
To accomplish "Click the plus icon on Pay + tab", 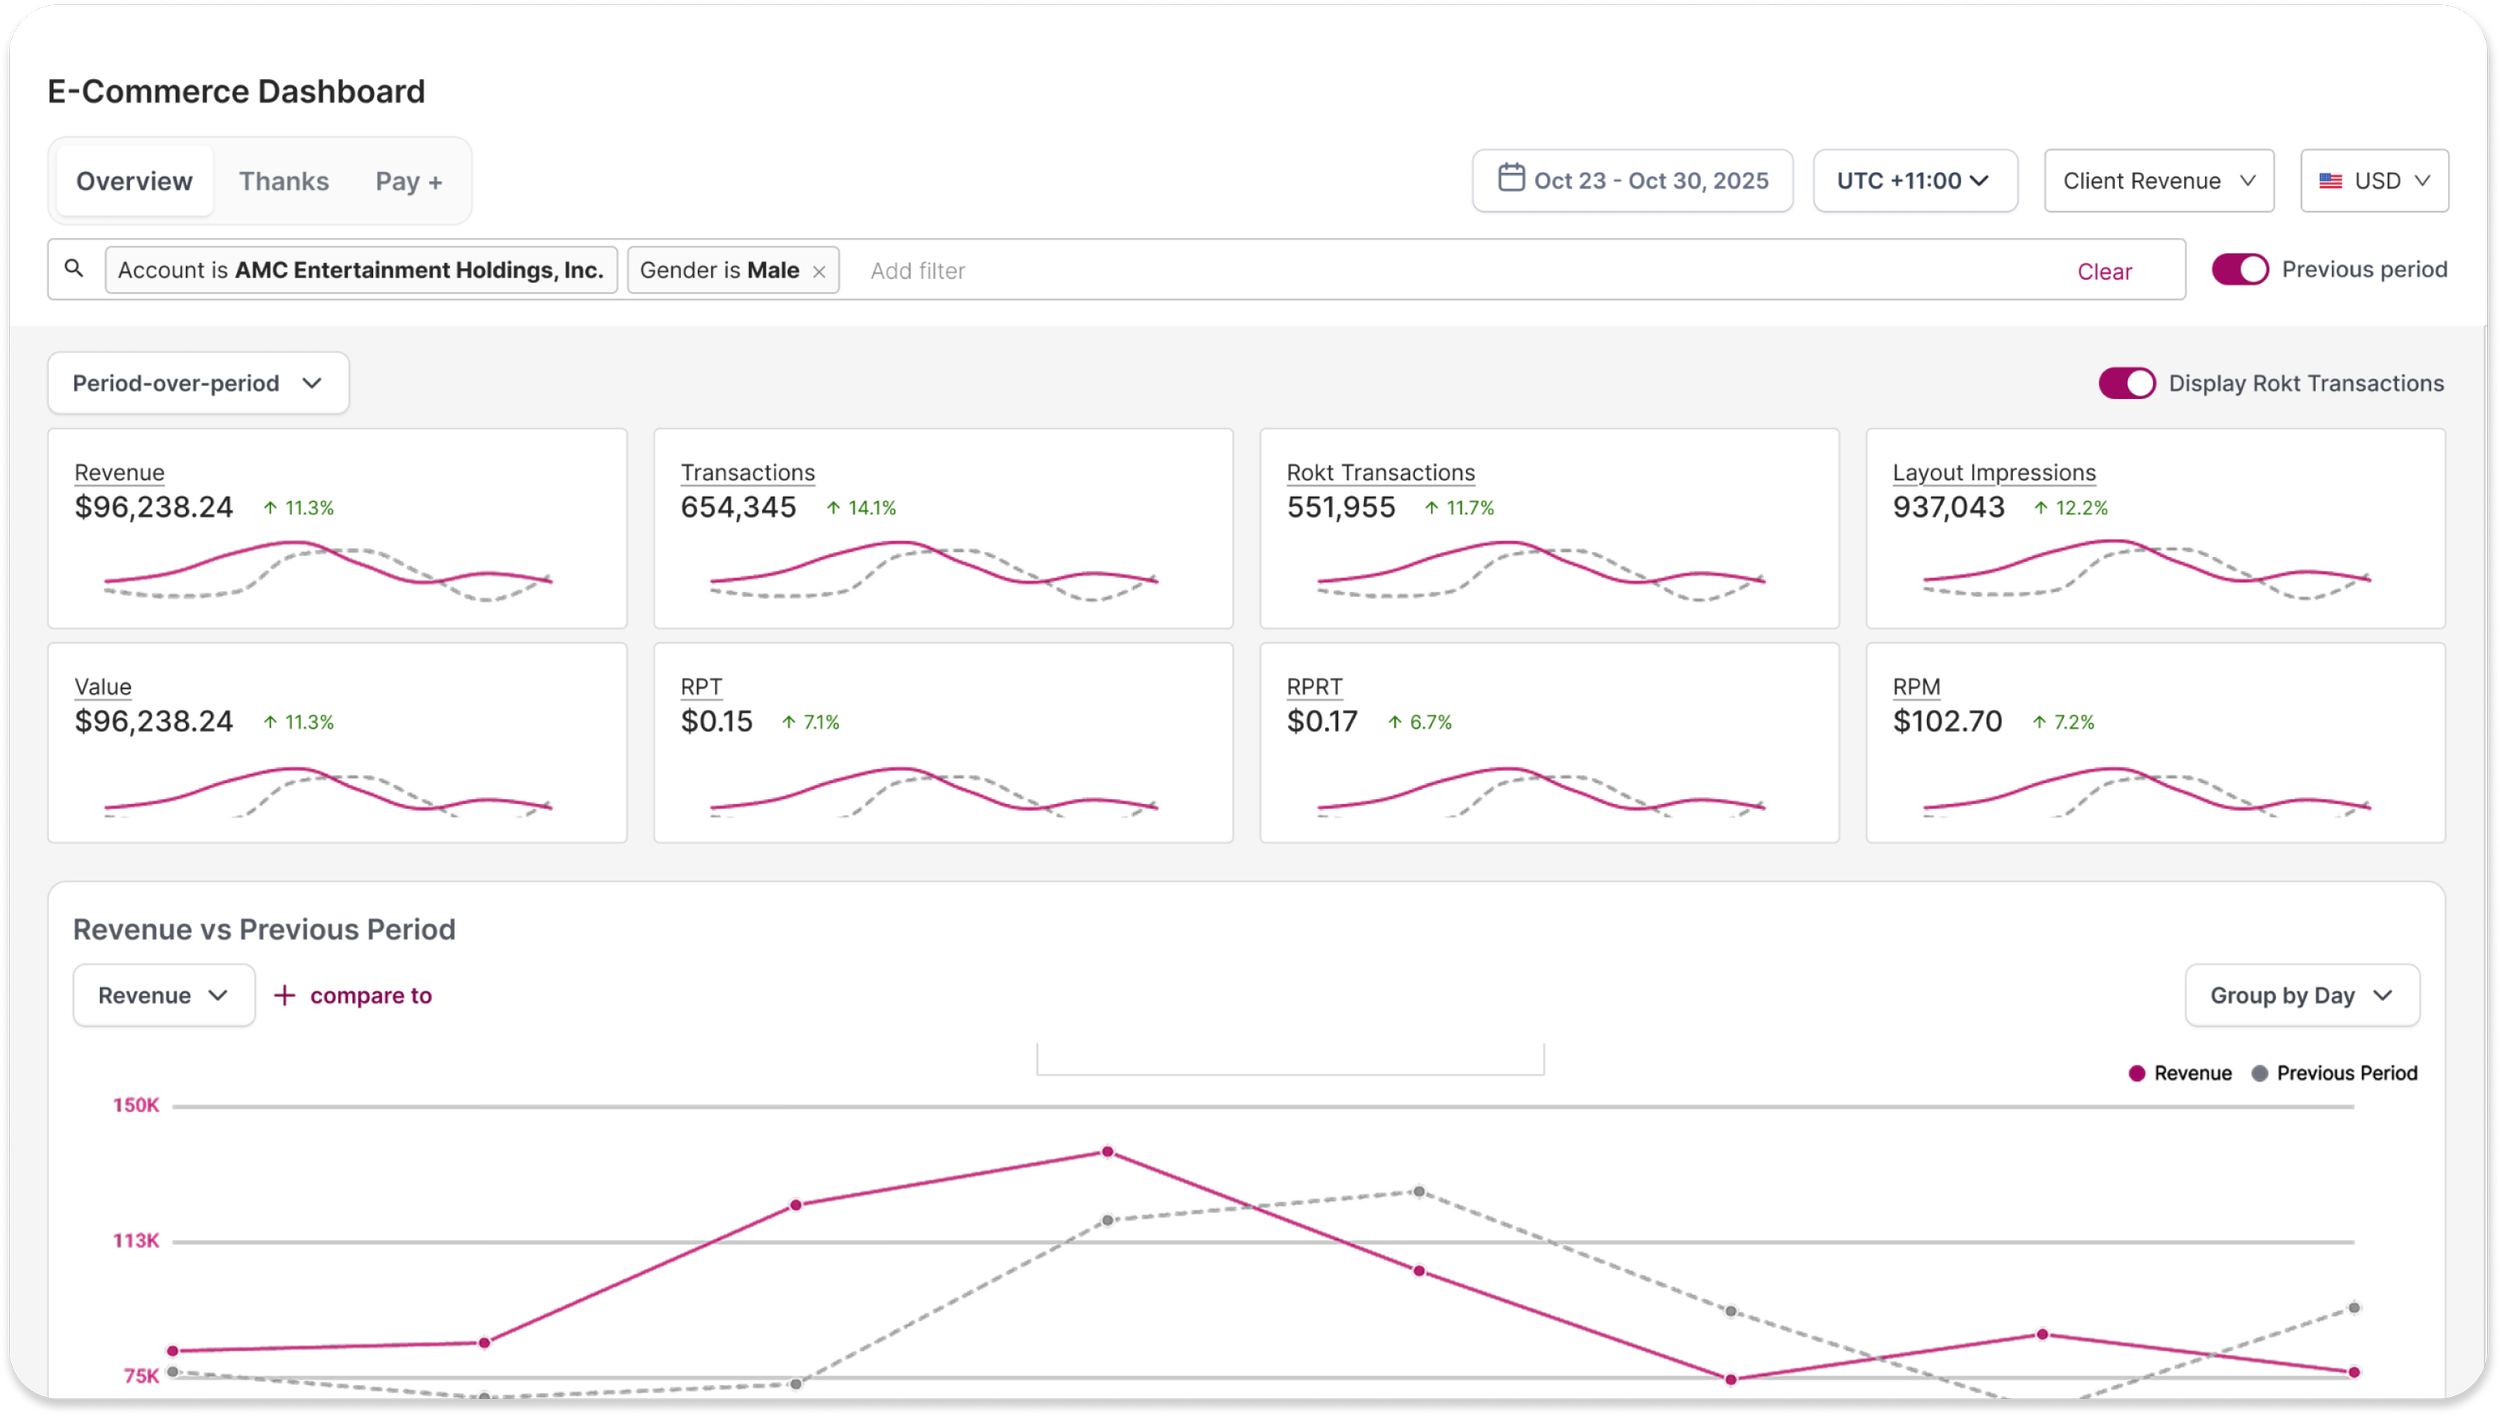I will [x=435, y=183].
